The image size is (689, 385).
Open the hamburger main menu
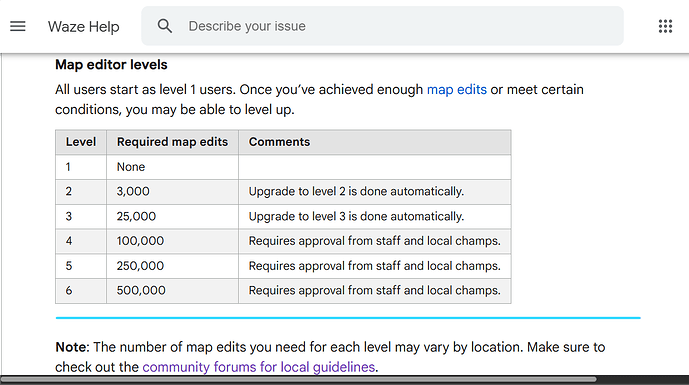pyautogui.click(x=18, y=26)
